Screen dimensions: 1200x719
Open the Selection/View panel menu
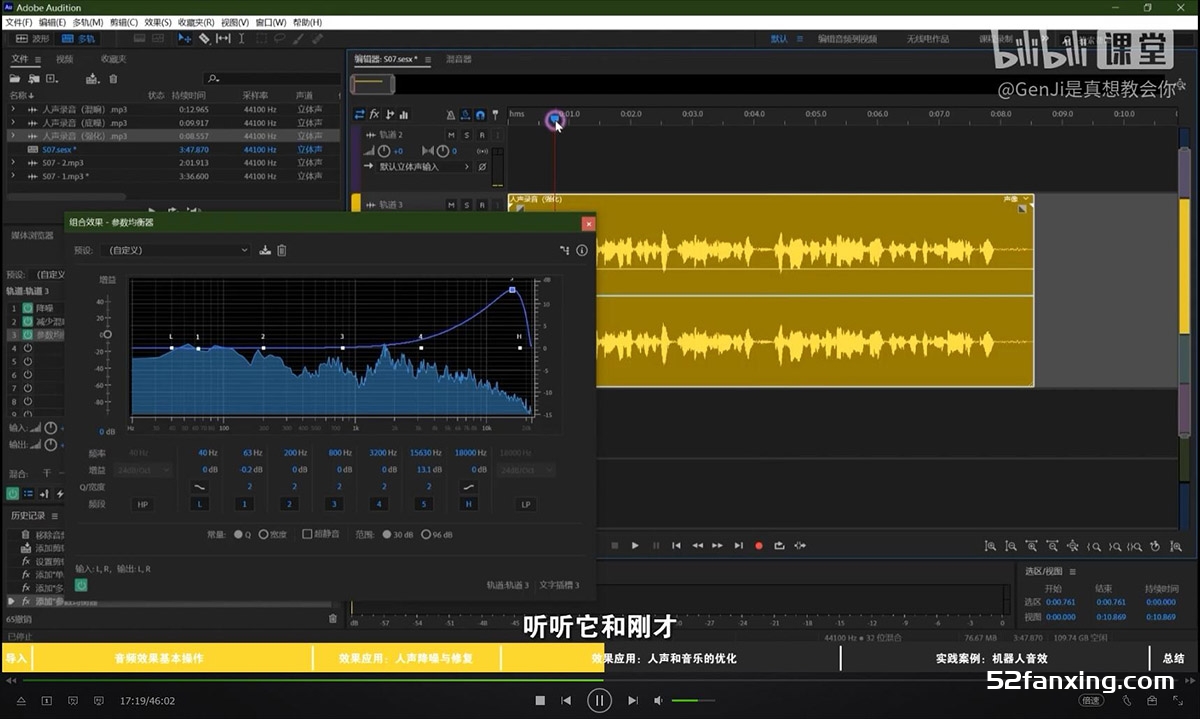1072,572
